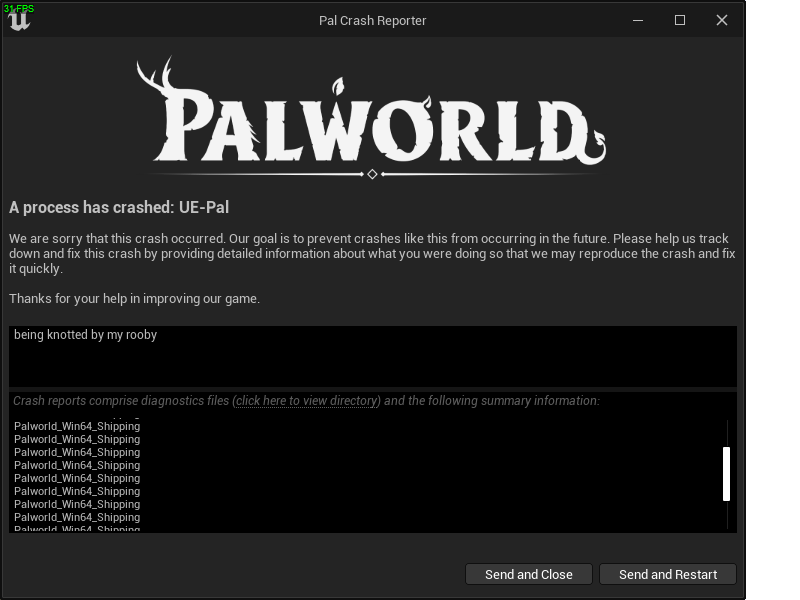
Task: Click the scrollbar track below the thumb
Action: pyautogui.click(x=727, y=515)
